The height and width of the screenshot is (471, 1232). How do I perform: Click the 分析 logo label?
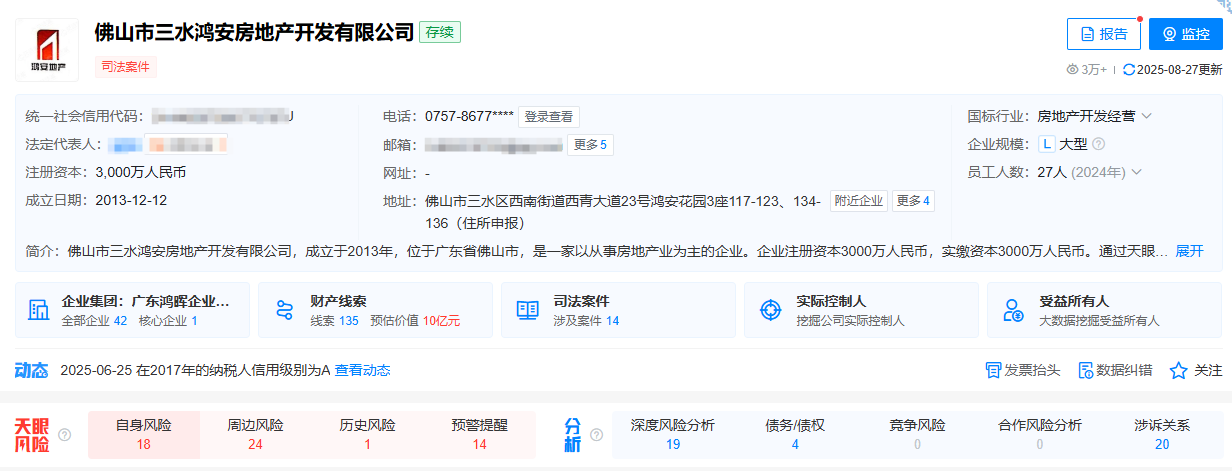(x=573, y=435)
